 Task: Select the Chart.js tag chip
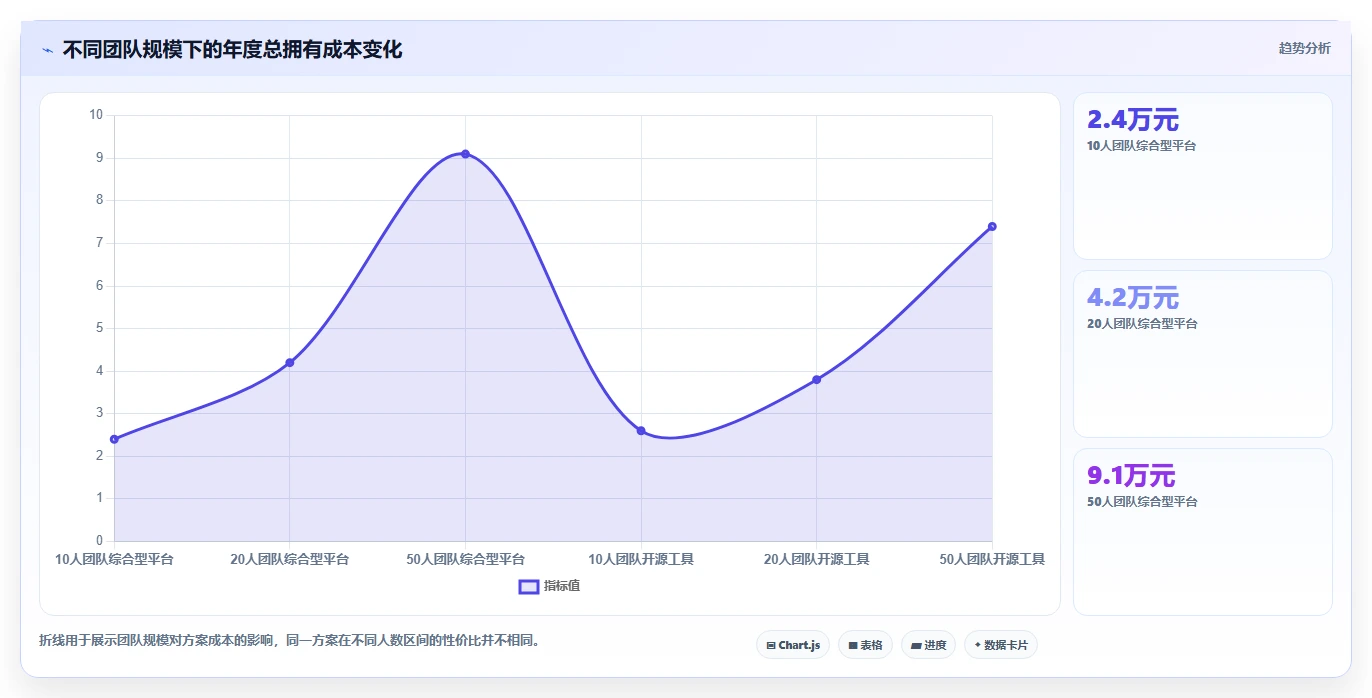click(793, 645)
